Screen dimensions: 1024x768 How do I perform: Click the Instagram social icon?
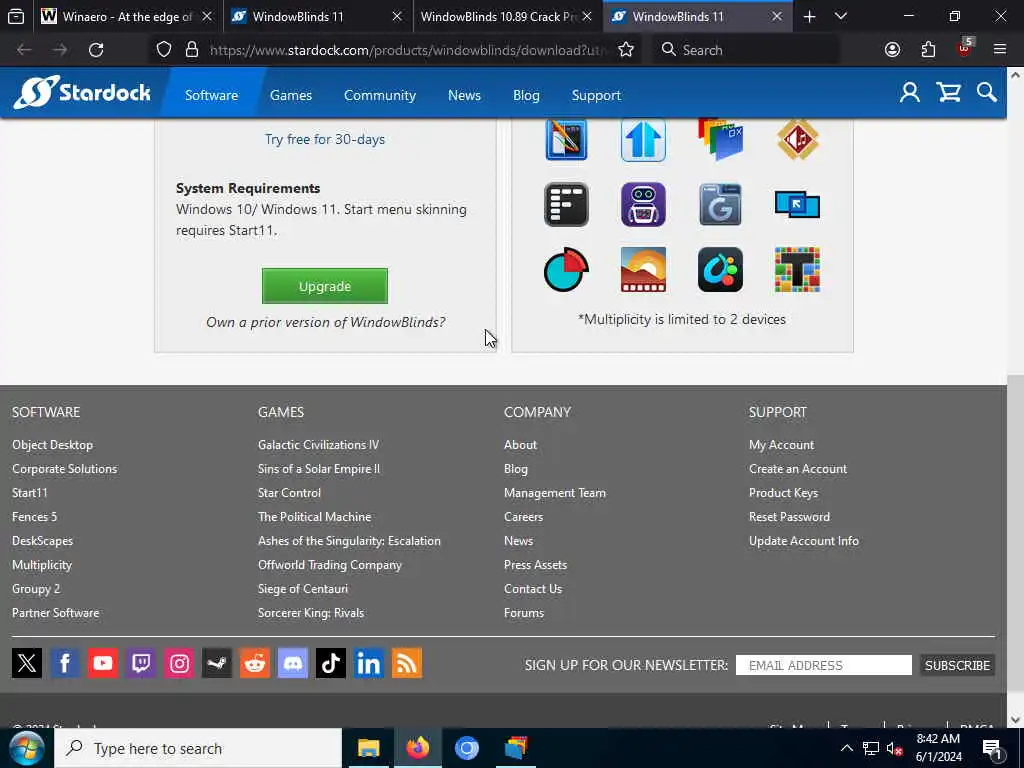(179, 663)
